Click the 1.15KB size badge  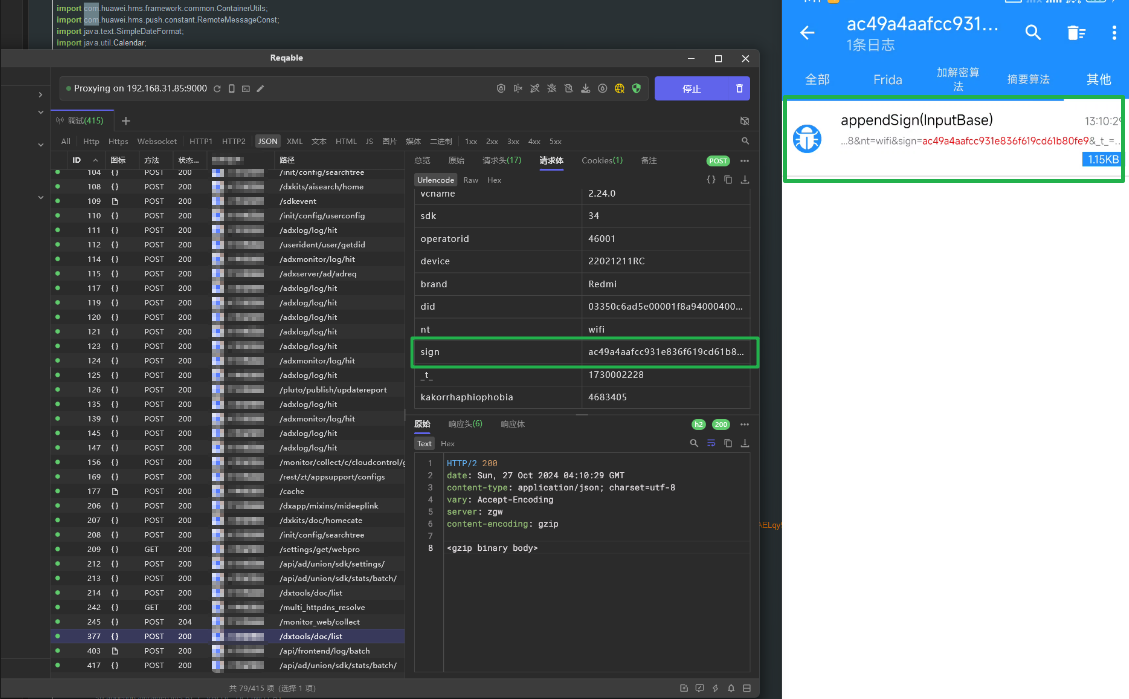click(1102, 159)
